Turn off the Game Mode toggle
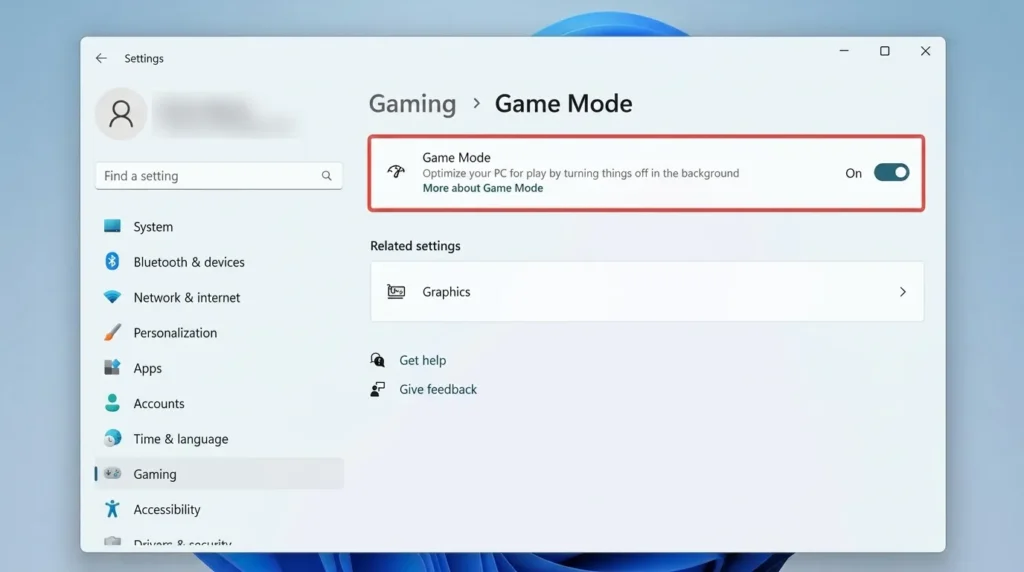The height and width of the screenshot is (572, 1024). click(x=891, y=172)
